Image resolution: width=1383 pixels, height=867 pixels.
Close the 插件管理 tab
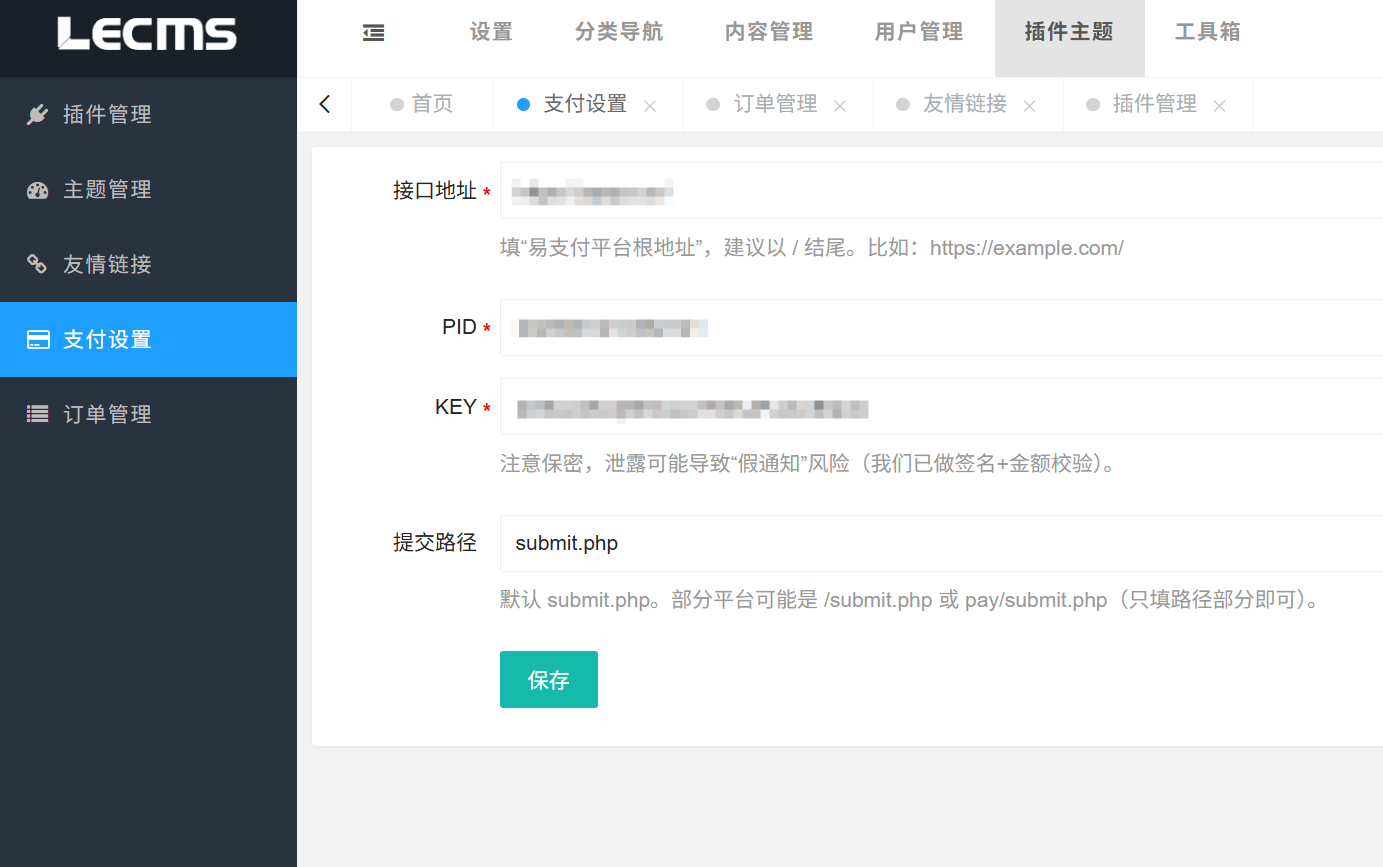pos(1219,105)
